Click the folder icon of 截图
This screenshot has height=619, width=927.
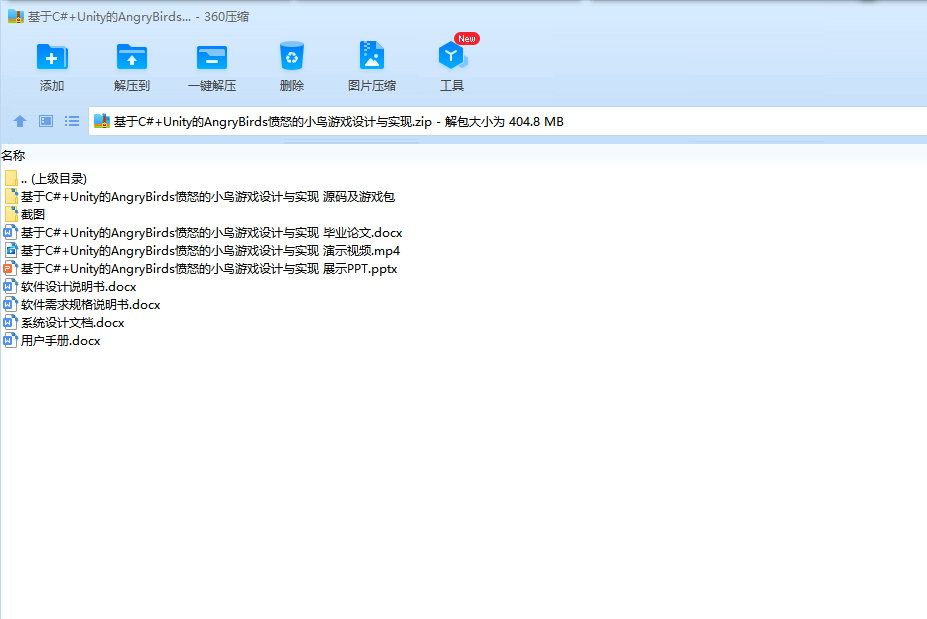11,215
